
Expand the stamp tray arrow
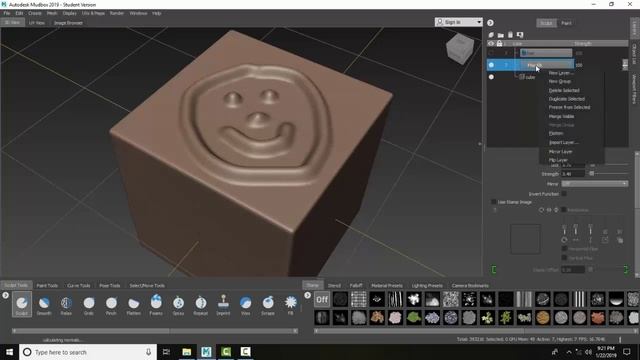[x=307, y=295]
